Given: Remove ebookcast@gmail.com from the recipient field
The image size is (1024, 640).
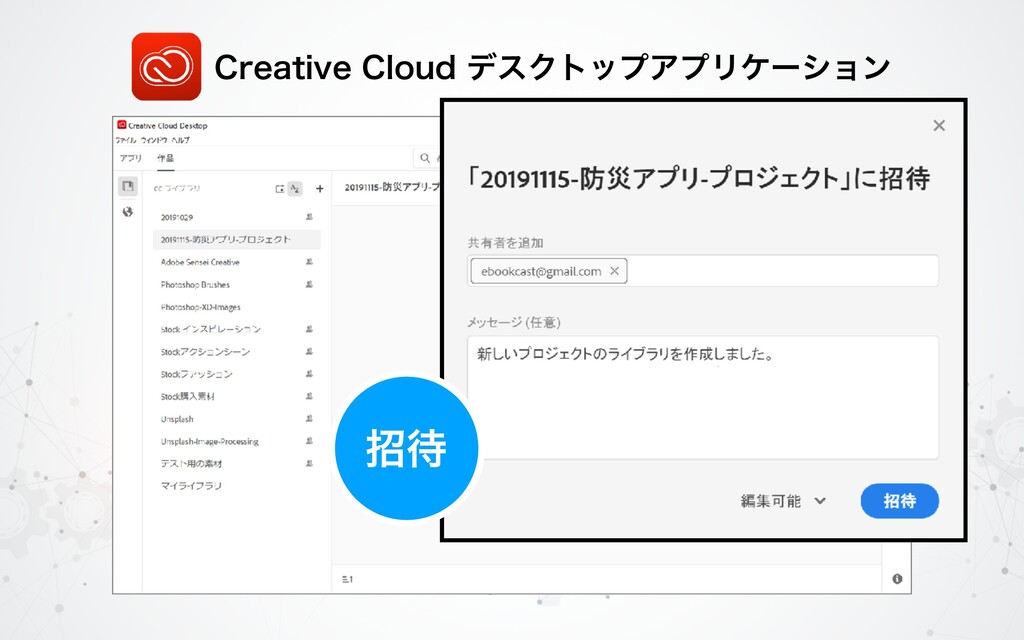Looking at the screenshot, I should (x=615, y=271).
